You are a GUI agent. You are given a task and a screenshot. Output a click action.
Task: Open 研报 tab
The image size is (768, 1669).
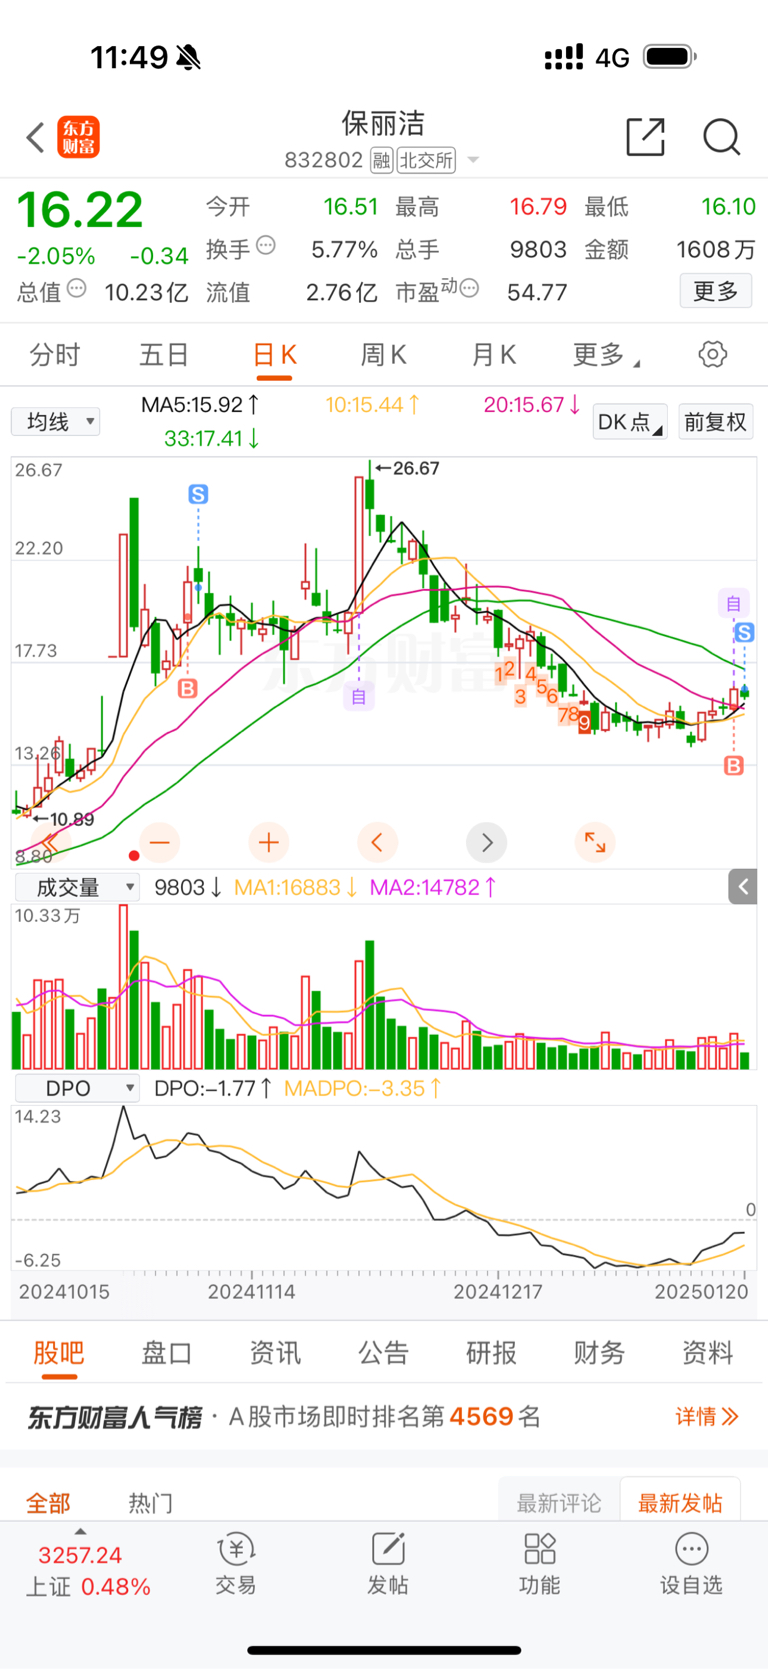coord(492,1353)
